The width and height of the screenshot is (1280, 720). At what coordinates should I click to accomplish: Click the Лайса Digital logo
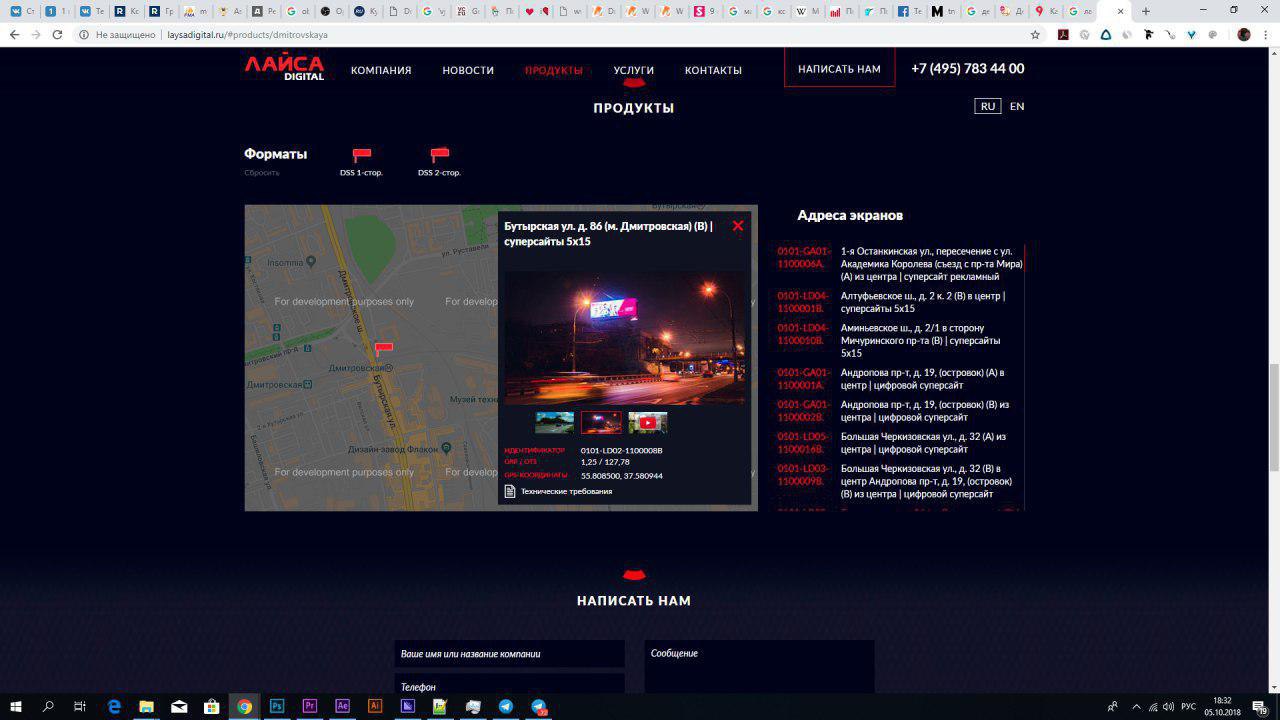[285, 68]
